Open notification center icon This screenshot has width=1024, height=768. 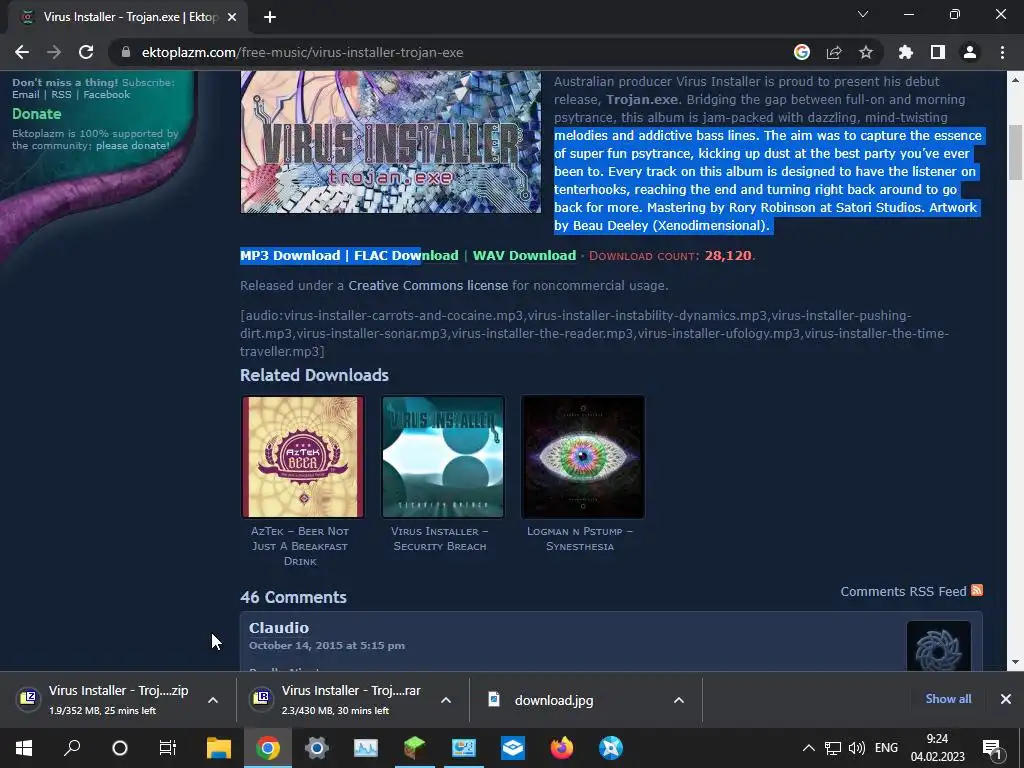(991, 748)
